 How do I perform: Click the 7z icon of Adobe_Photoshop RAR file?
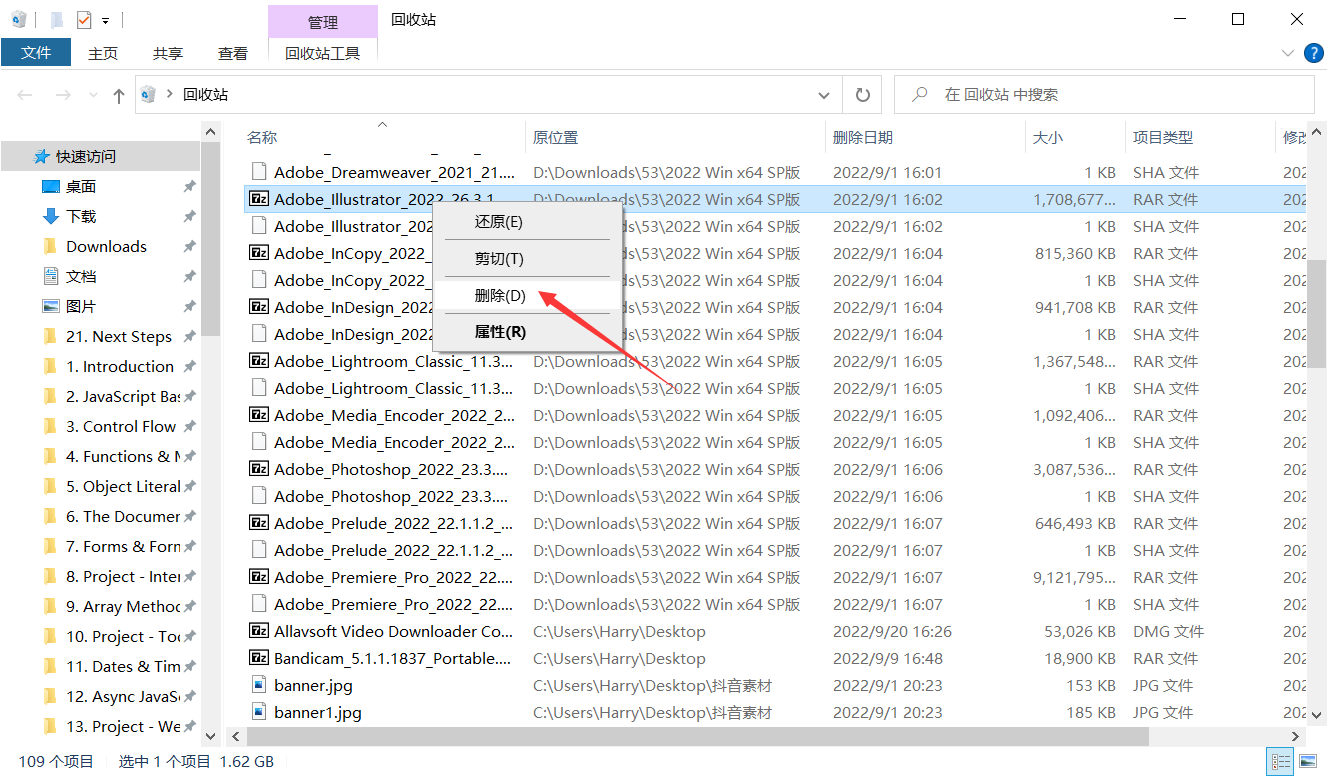pyautogui.click(x=259, y=469)
